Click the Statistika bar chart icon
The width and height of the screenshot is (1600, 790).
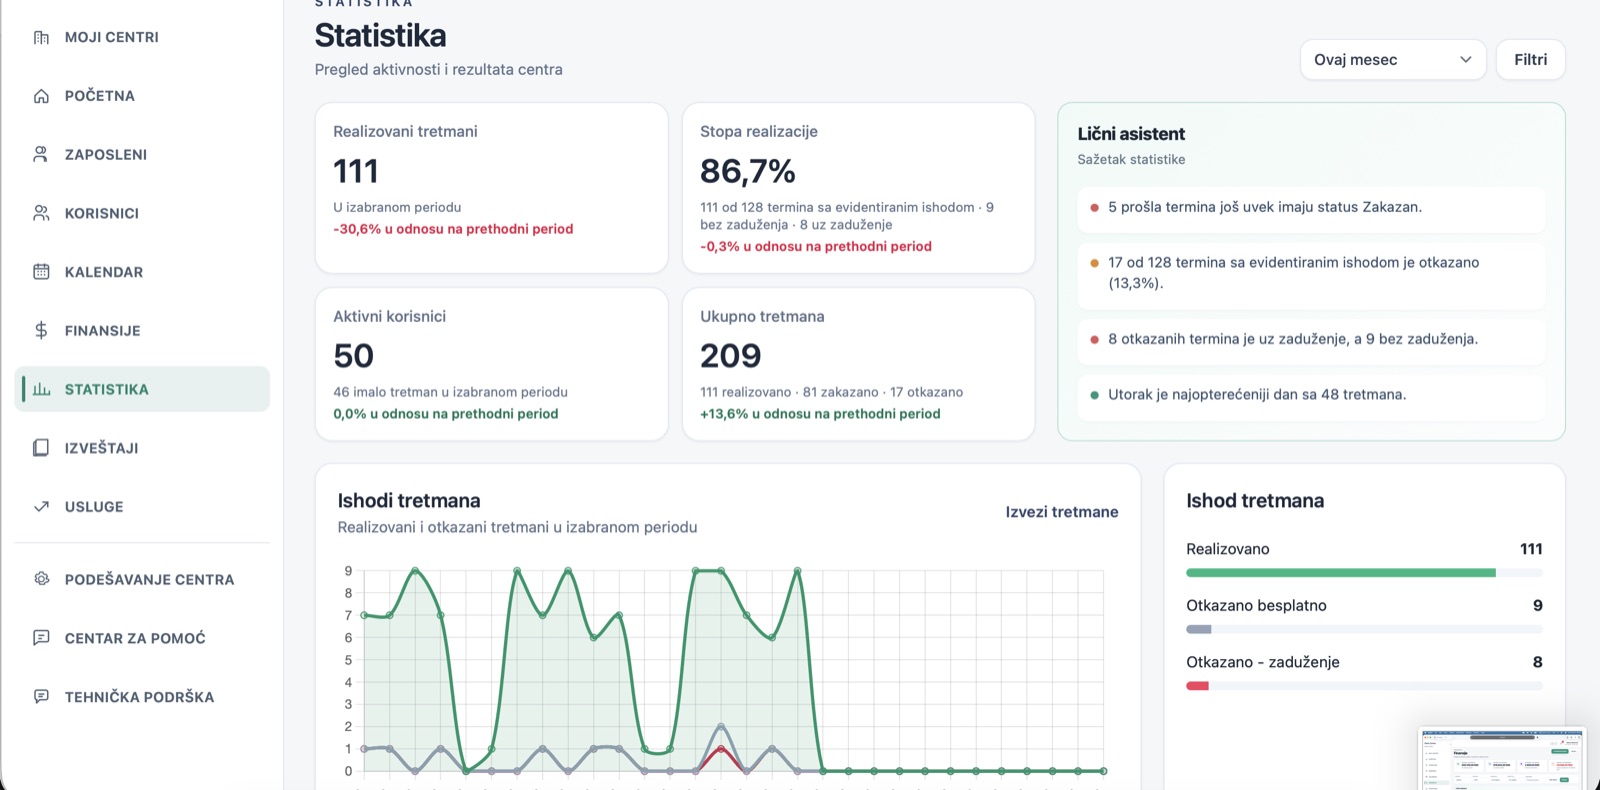tap(41, 389)
